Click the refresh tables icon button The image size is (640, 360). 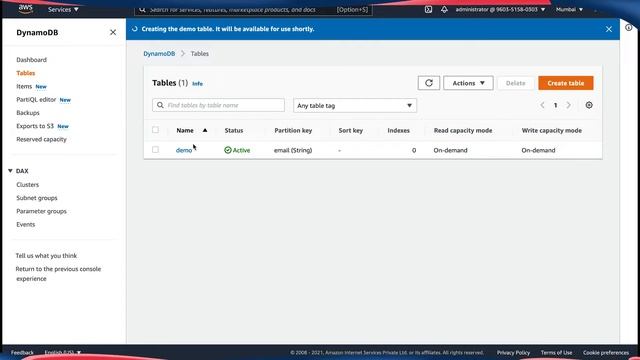pyautogui.click(x=429, y=83)
